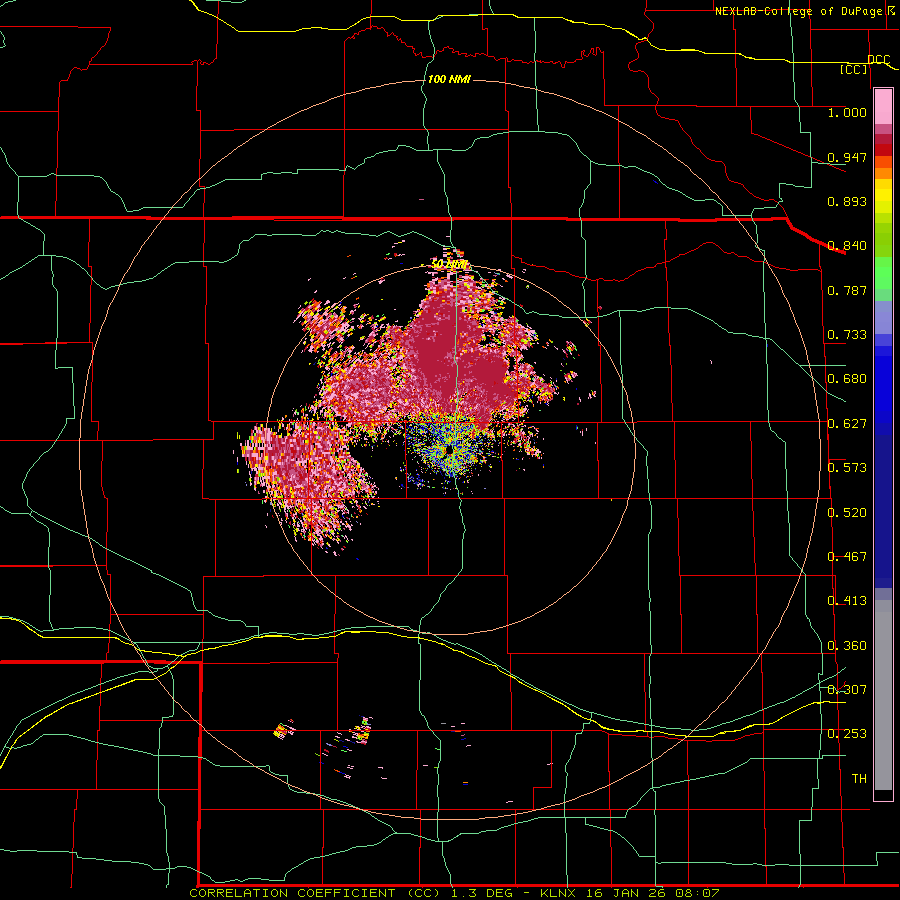Click the CORRELATION COEFFICIENT (CC) caption text

tap(315, 893)
